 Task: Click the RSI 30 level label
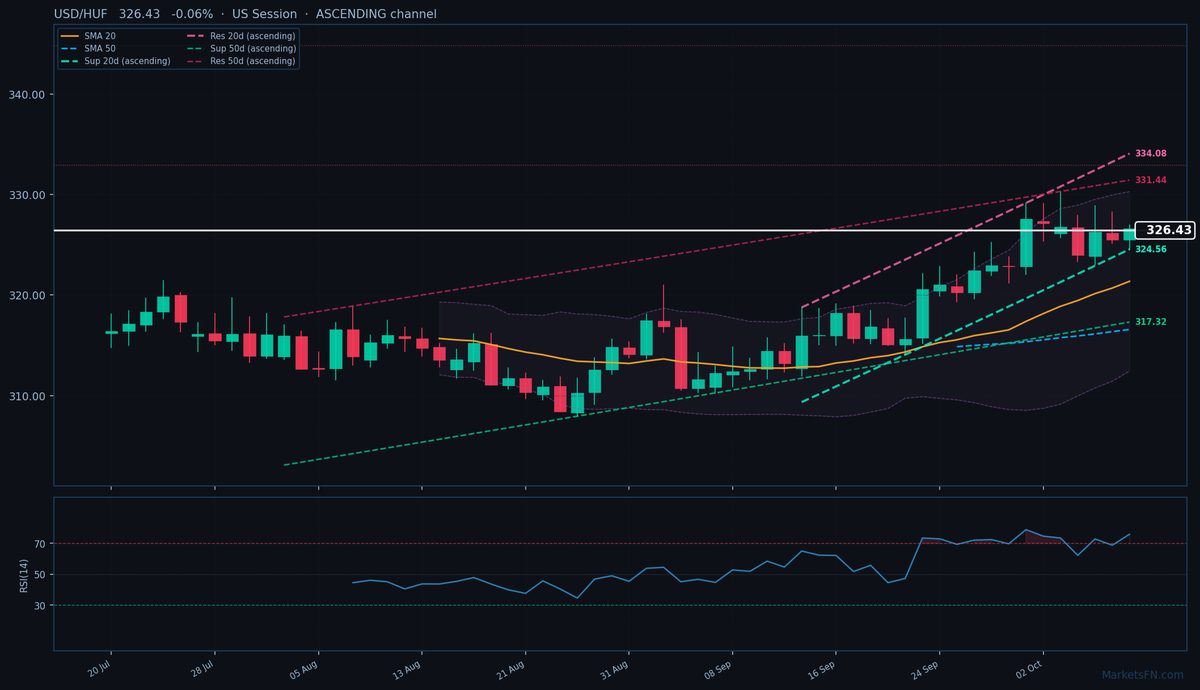(41, 606)
